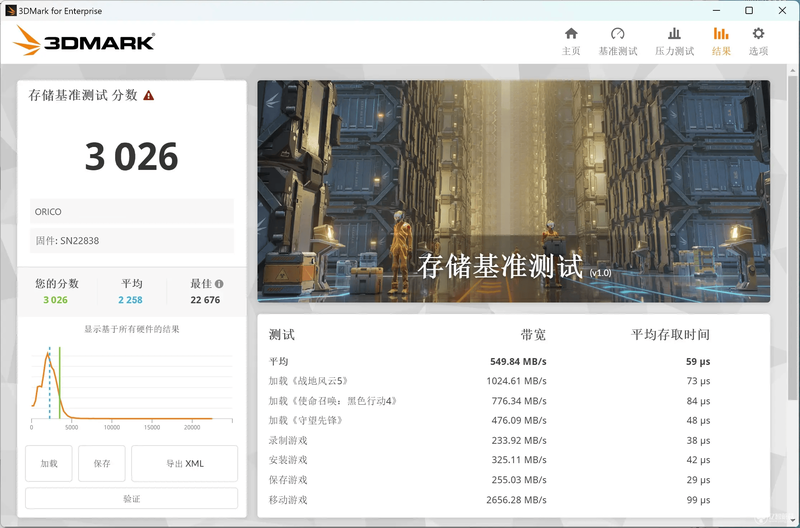This screenshot has height=528, width=800.
Task: Click the 1024.61 MB/s bandwidth value
Action: [516, 381]
